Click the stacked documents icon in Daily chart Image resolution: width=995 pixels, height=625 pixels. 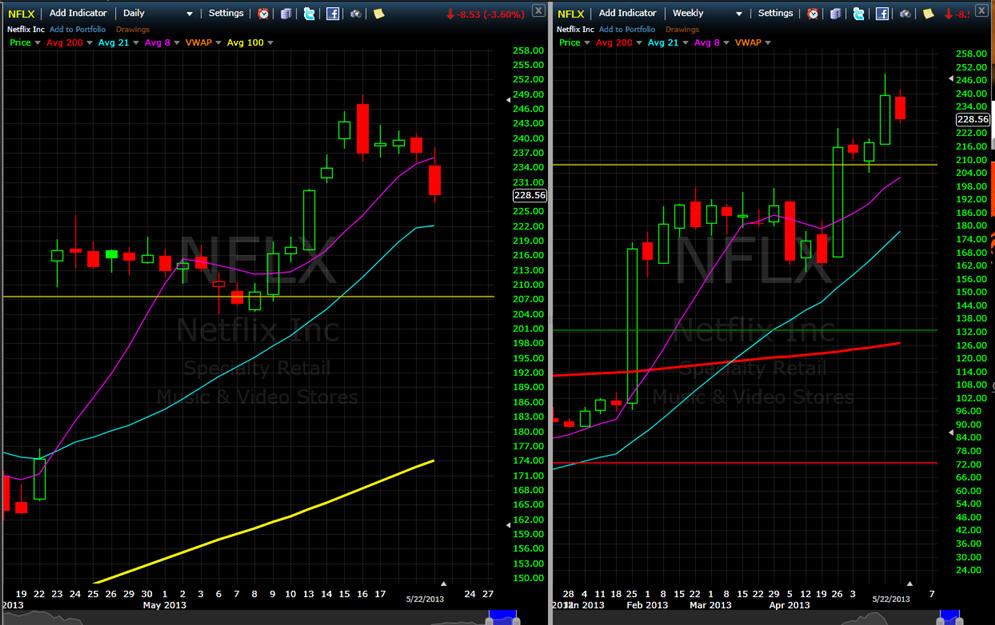286,13
